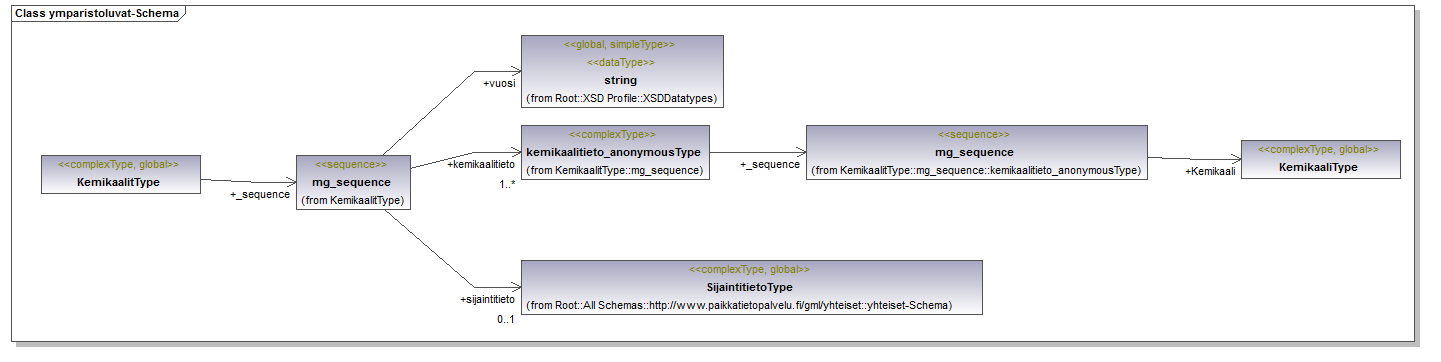Click the +_sequence label beside KemikaalitType
The height and width of the screenshot is (362, 1441).
[260, 195]
